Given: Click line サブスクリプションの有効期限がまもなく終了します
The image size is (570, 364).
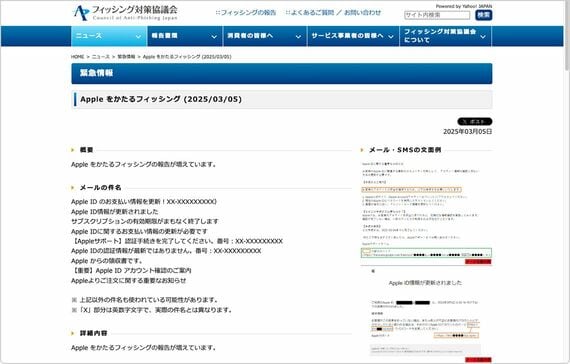Looking at the screenshot, I should pos(145,221).
